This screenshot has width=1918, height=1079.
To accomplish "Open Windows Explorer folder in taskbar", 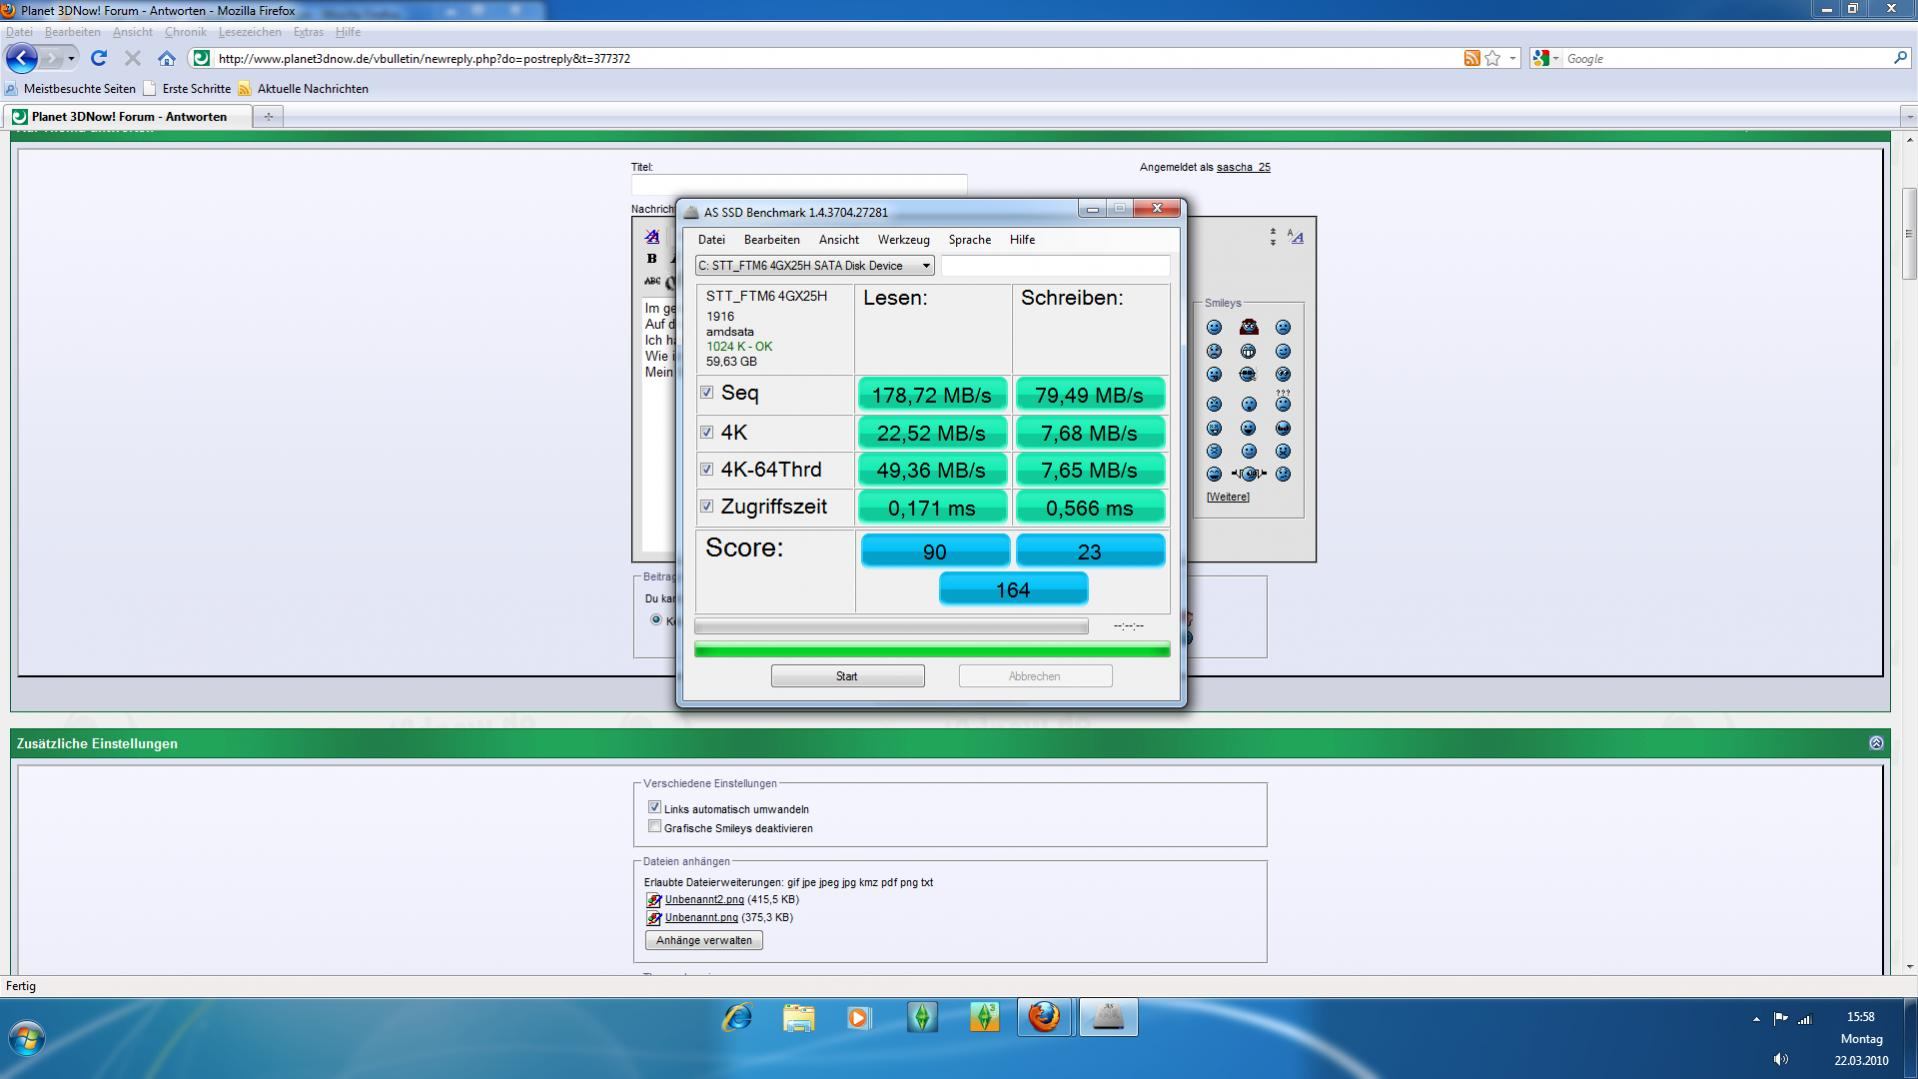I will pyautogui.click(x=798, y=1018).
